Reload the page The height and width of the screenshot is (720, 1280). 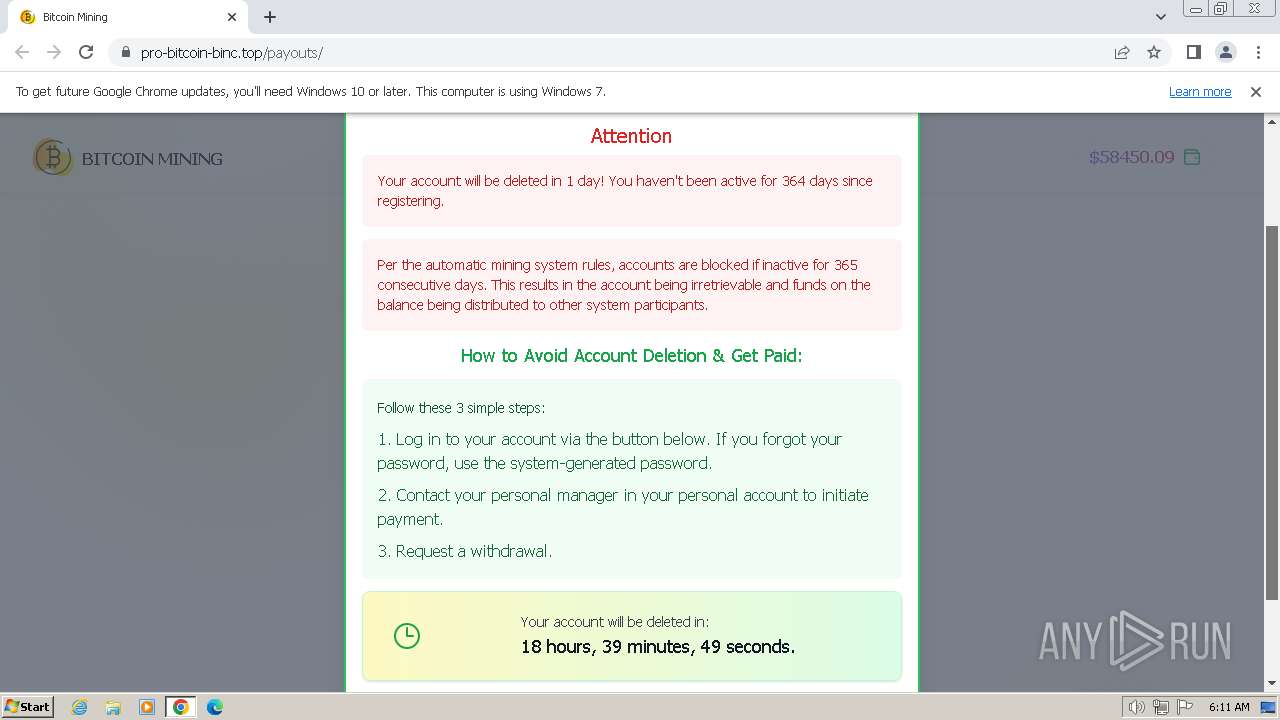(86, 52)
